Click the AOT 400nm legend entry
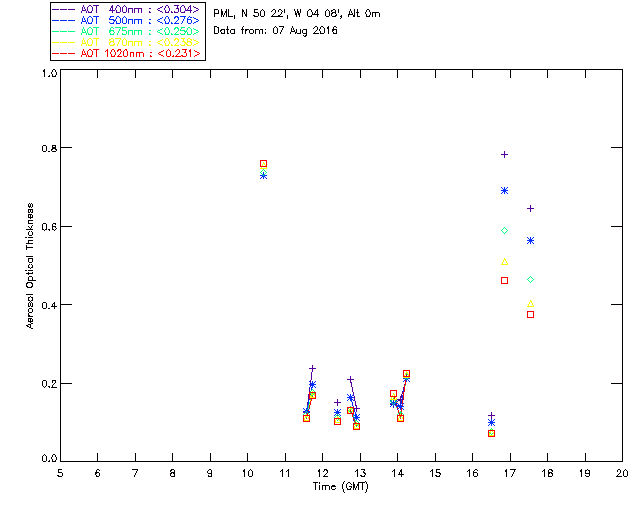 click(126, 9)
